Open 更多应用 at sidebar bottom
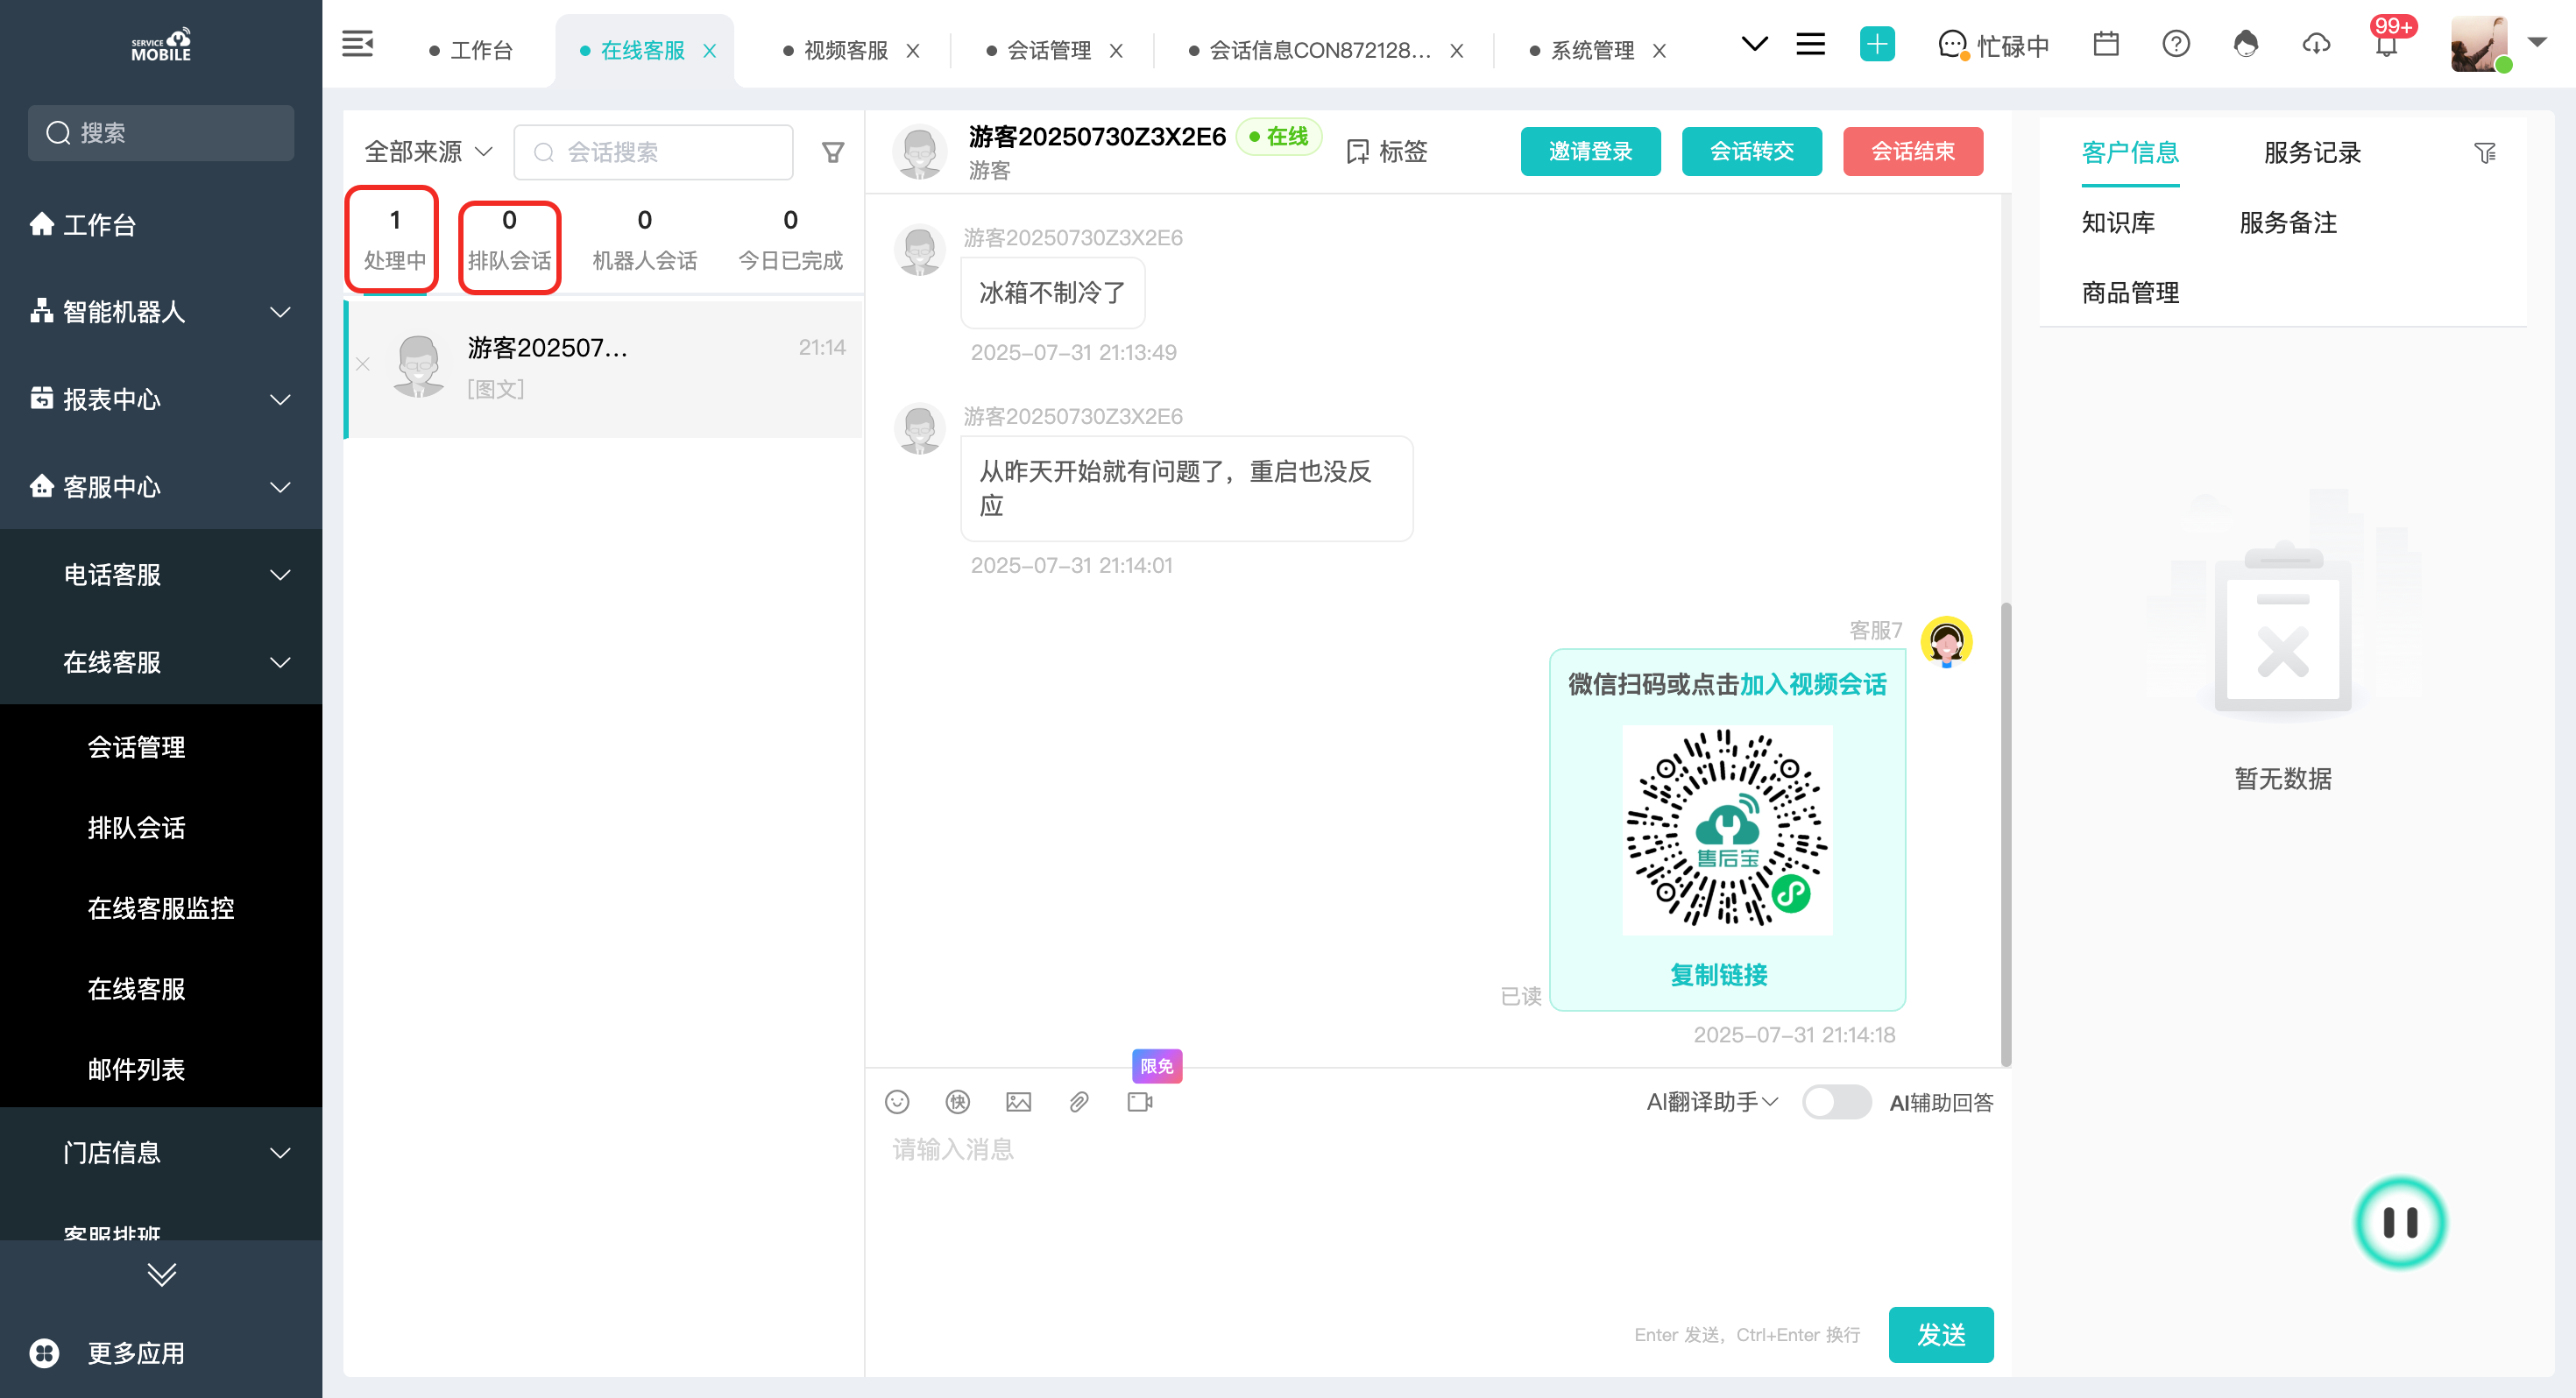 pyautogui.click(x=108, y=1353)
